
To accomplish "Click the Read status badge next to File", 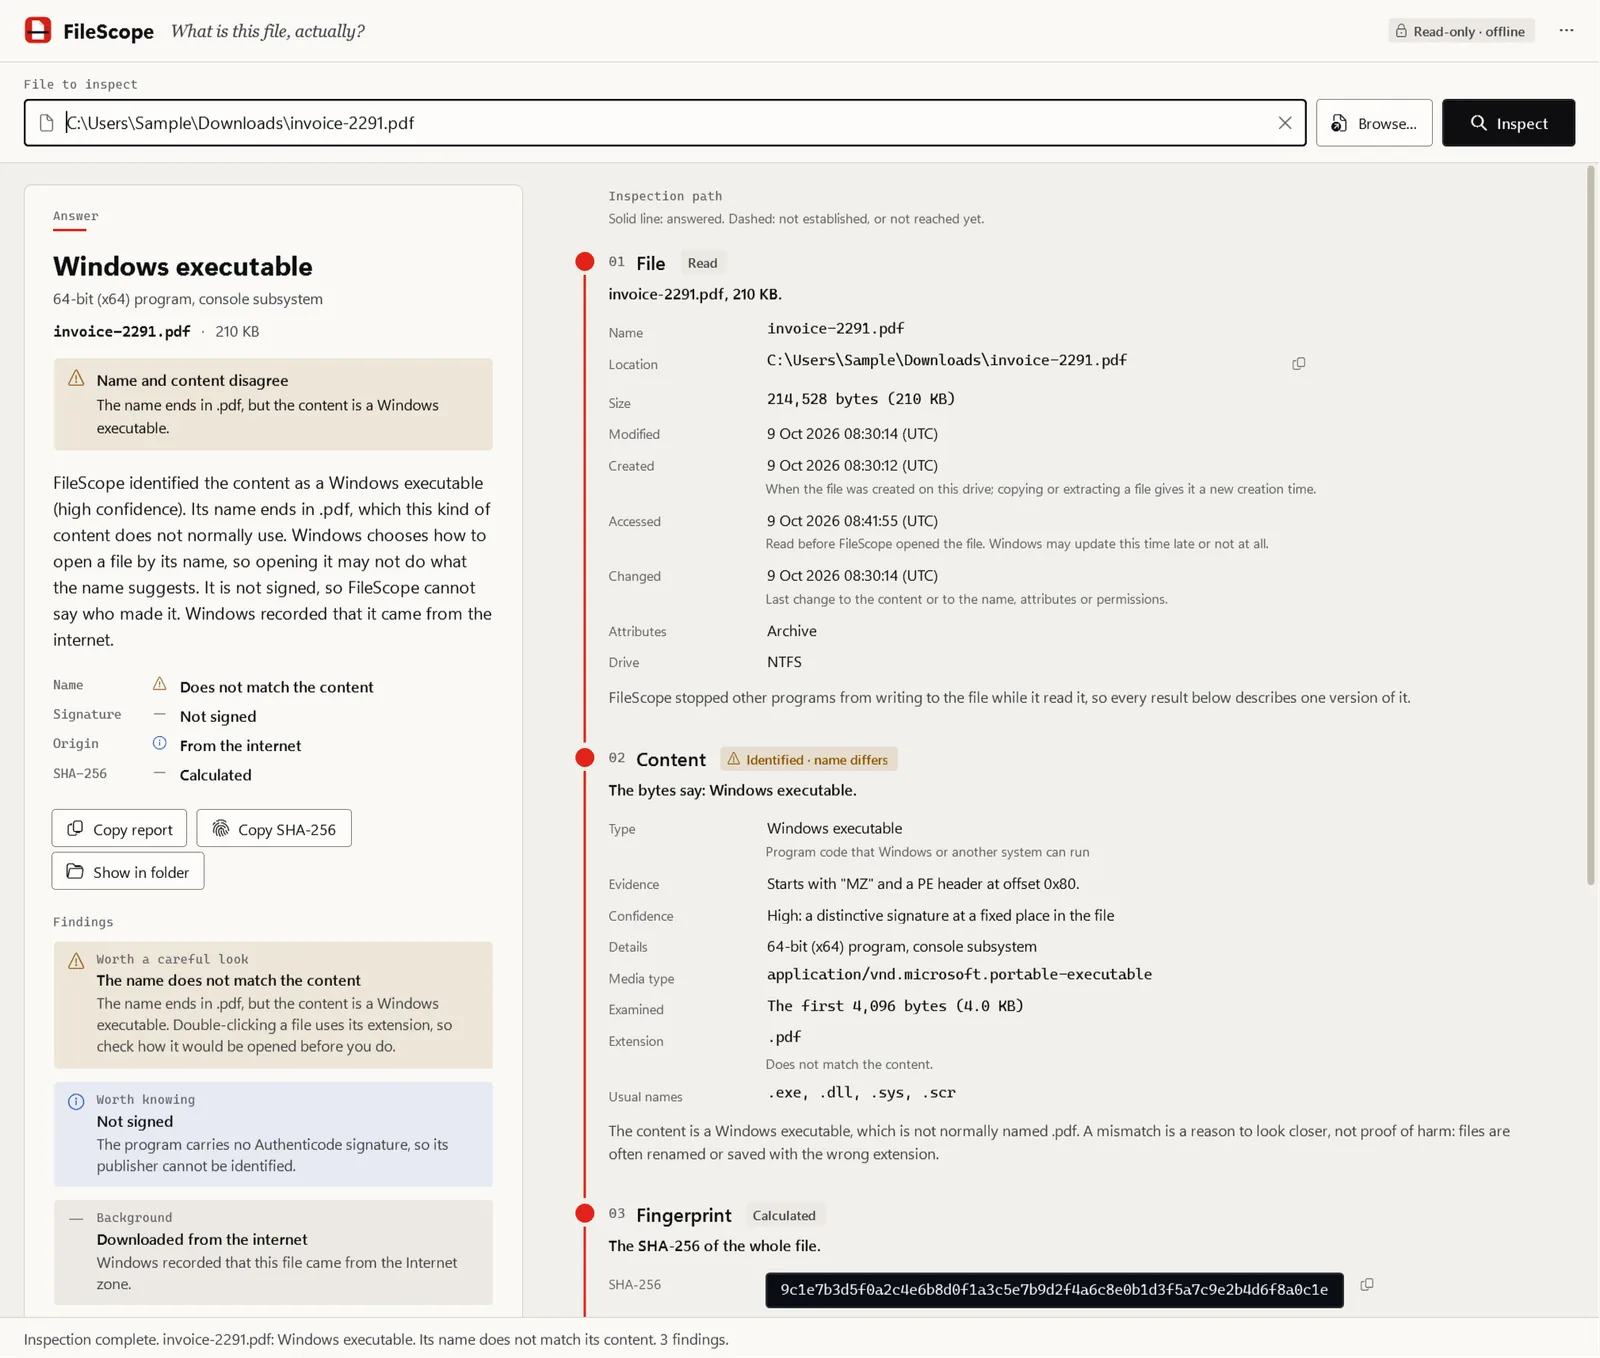I will coord(702,264).
